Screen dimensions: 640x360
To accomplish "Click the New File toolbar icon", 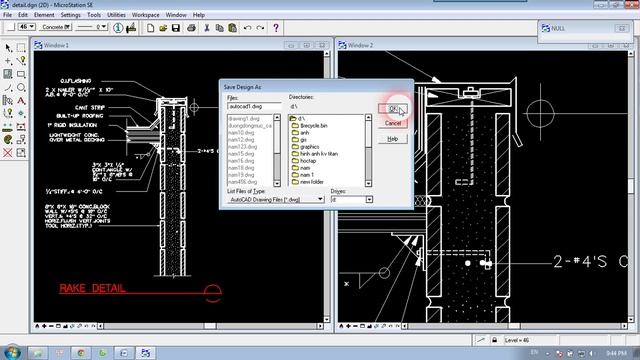I will click(x=150, y=28).
